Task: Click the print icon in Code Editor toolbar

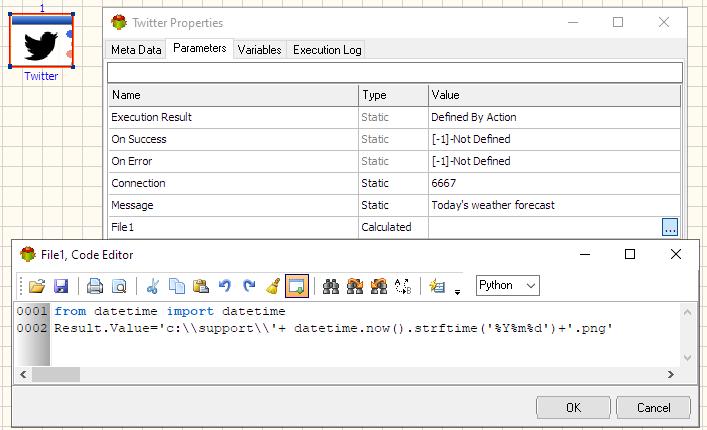Action: click(95, 286)
